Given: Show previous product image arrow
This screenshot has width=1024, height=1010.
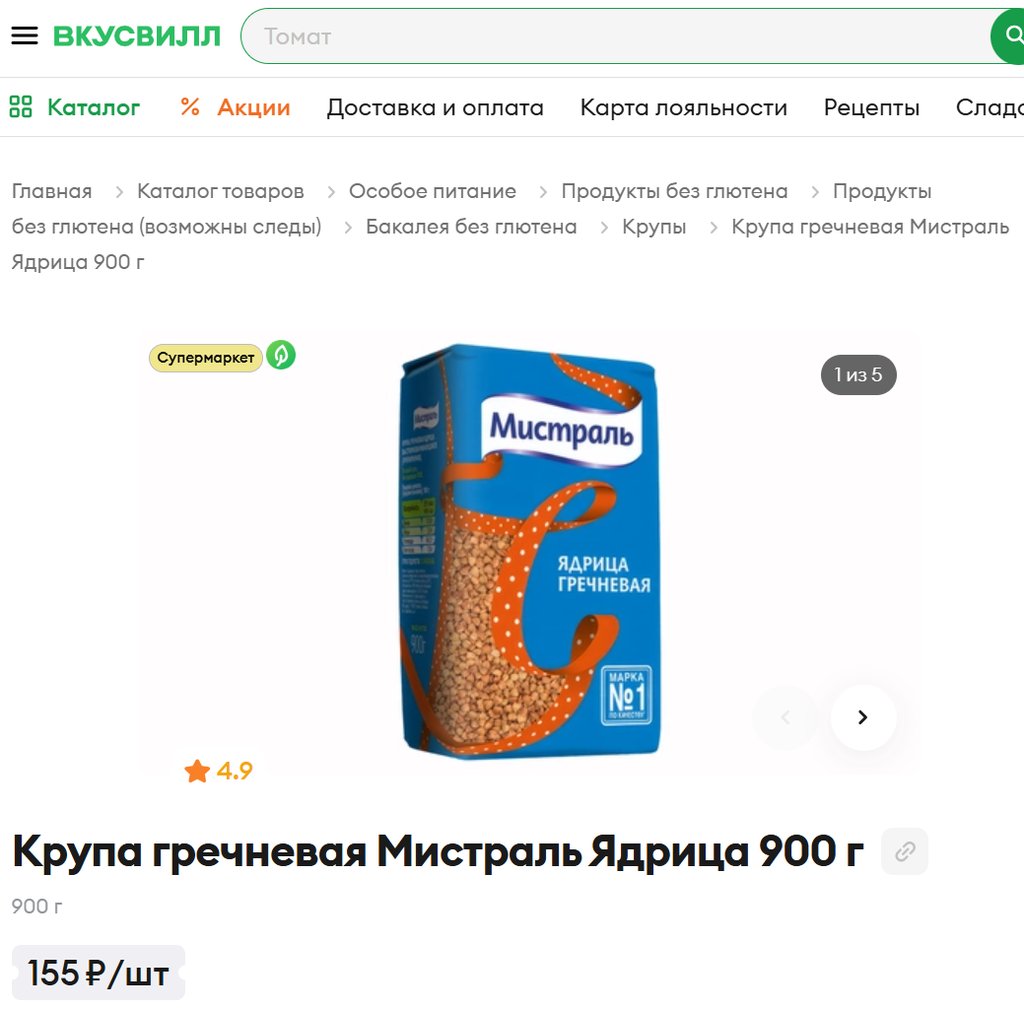Looking at the screenshot, I should coord(785,717).
